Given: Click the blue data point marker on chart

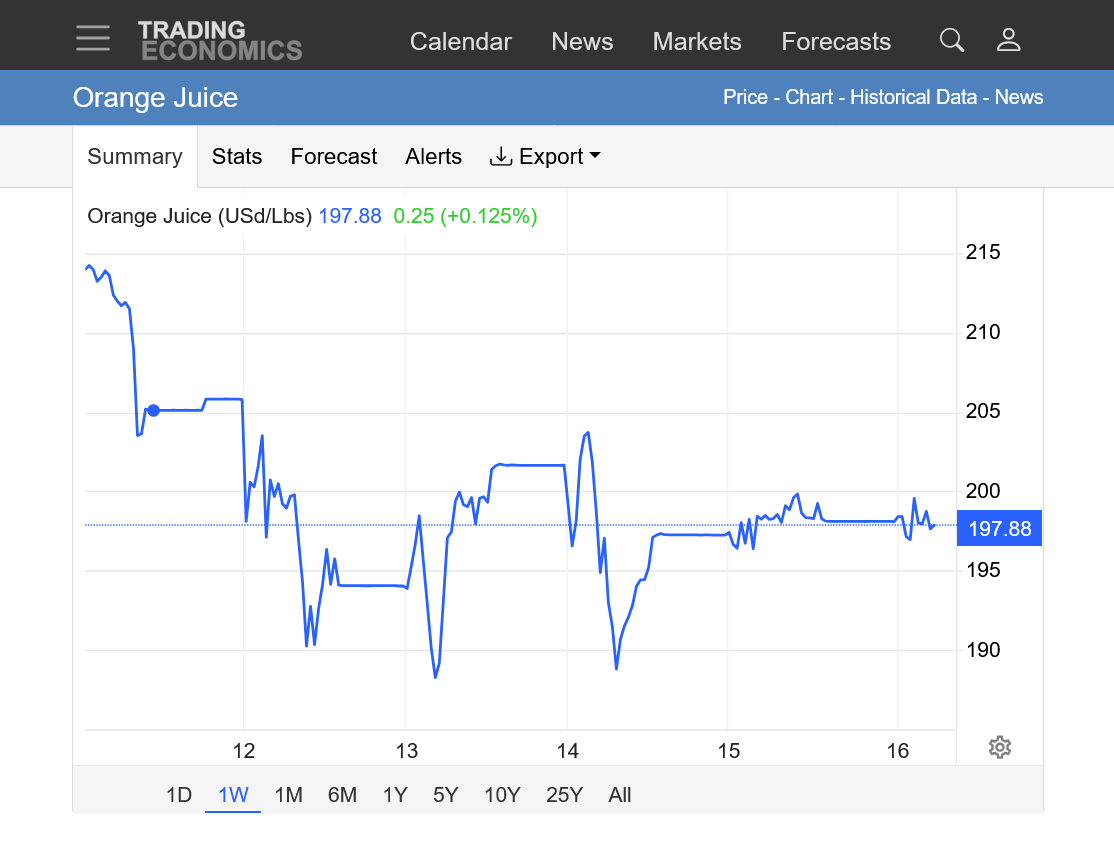Looking at the screenshot, I should tap(153, 410).
